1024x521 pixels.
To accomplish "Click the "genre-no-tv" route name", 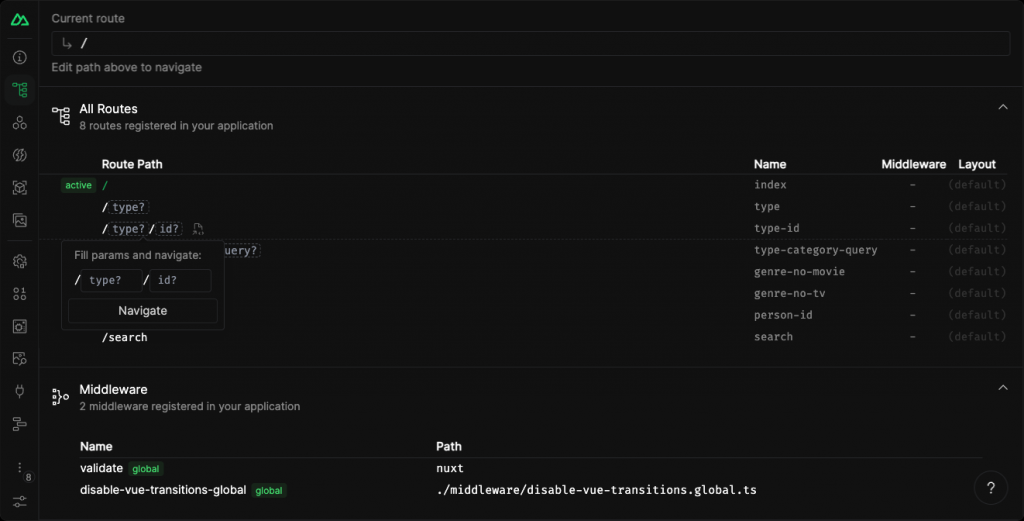I will [x=790, y=293].
